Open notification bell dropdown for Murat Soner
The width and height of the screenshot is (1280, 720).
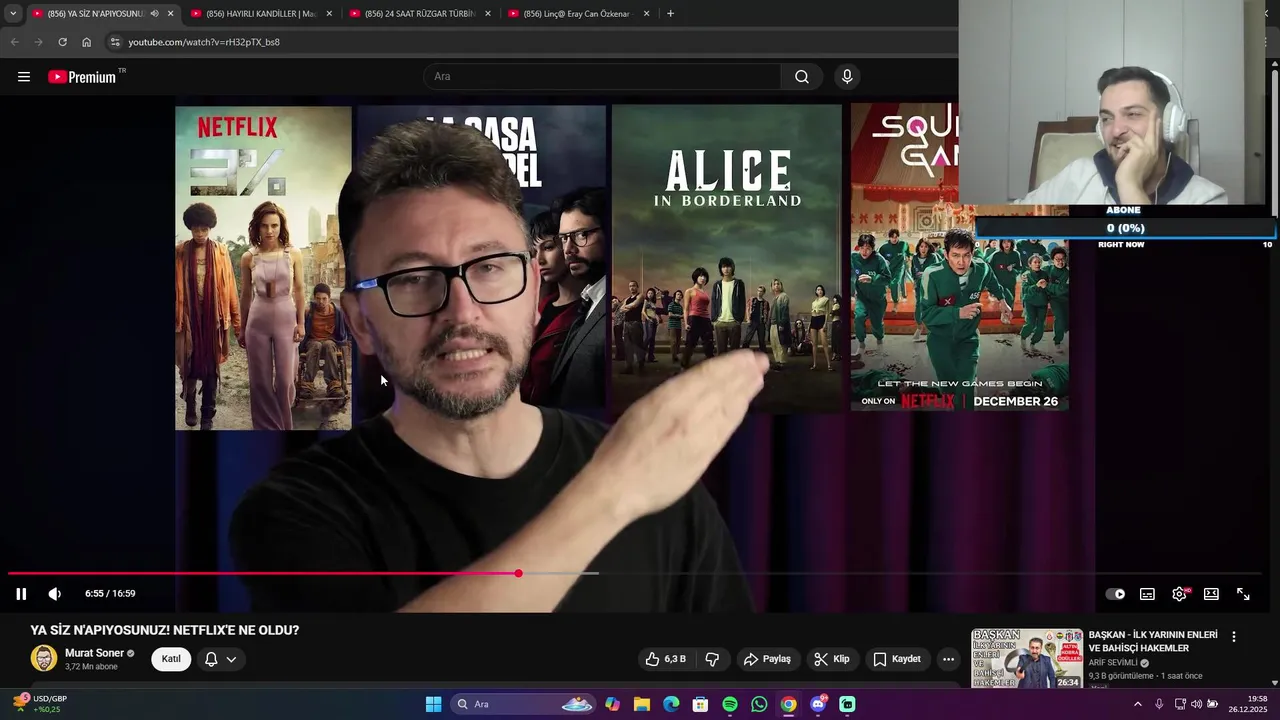(220, 659)
